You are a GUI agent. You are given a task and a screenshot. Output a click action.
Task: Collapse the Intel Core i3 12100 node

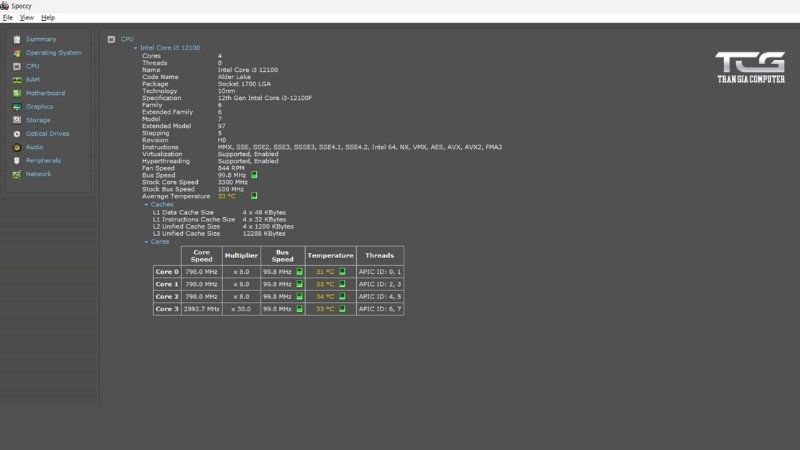pyautogui.click(x=135, y=47)
